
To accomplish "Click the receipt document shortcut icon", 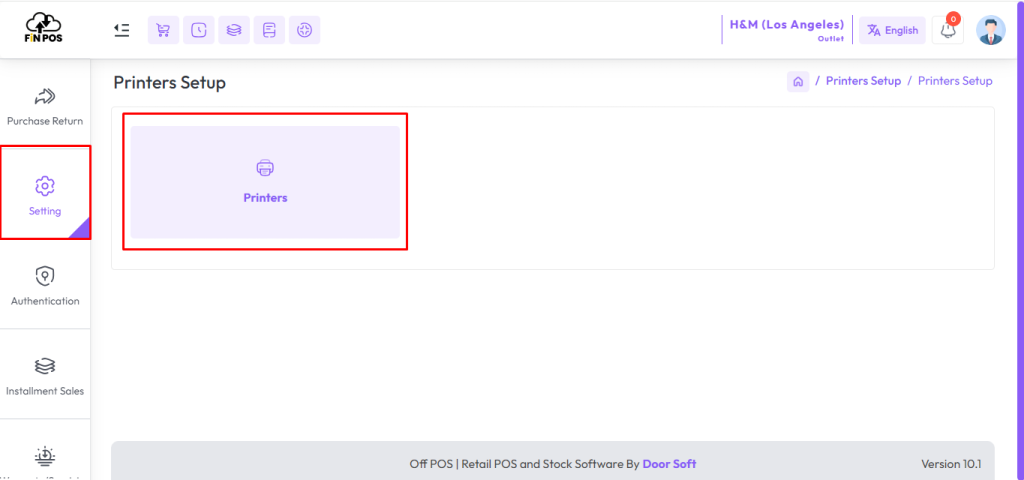I will 269,30.
